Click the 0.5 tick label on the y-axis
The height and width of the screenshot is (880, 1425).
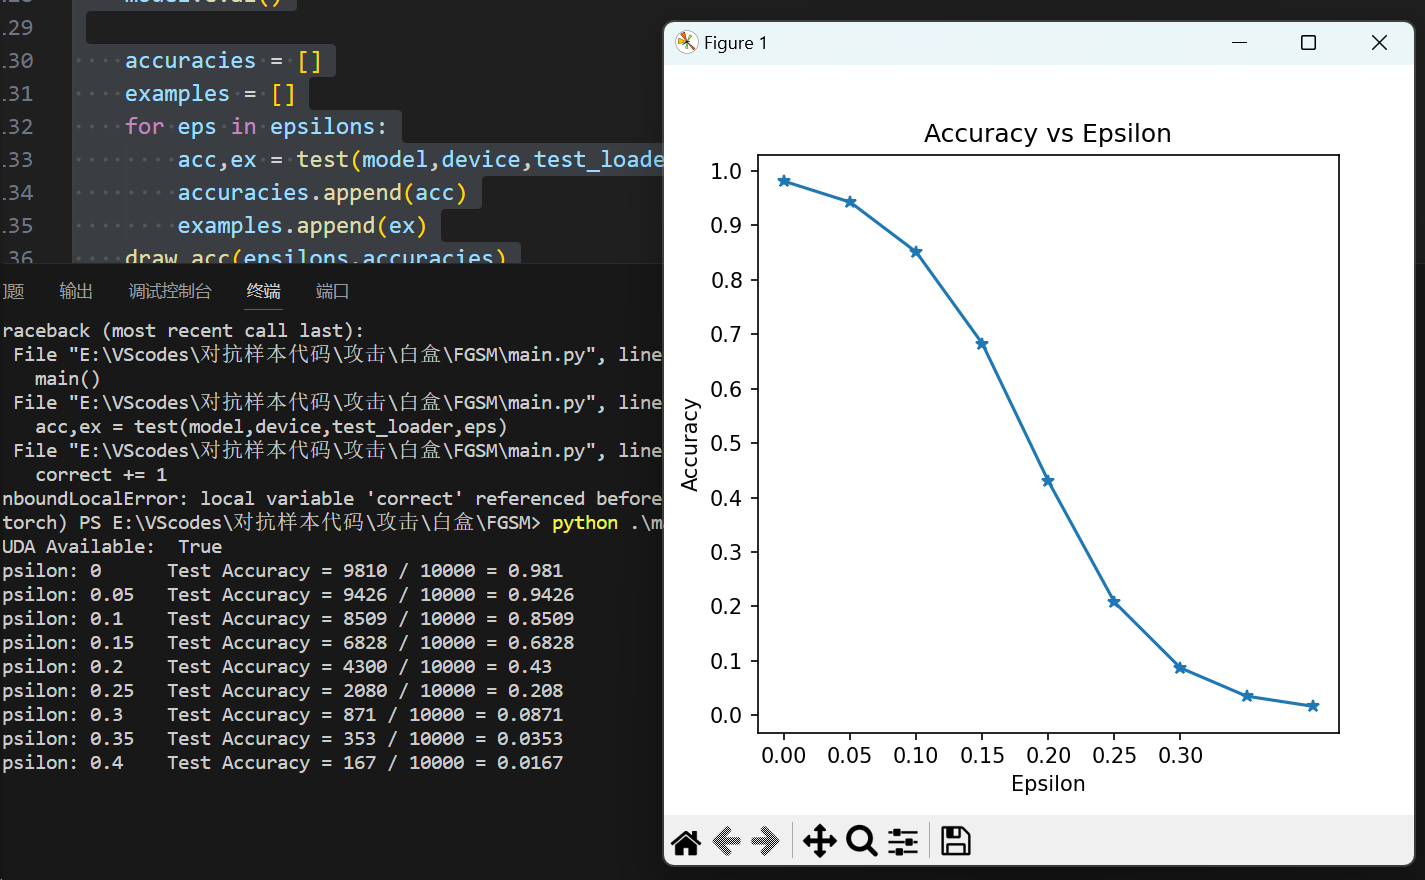pos(726,443)
